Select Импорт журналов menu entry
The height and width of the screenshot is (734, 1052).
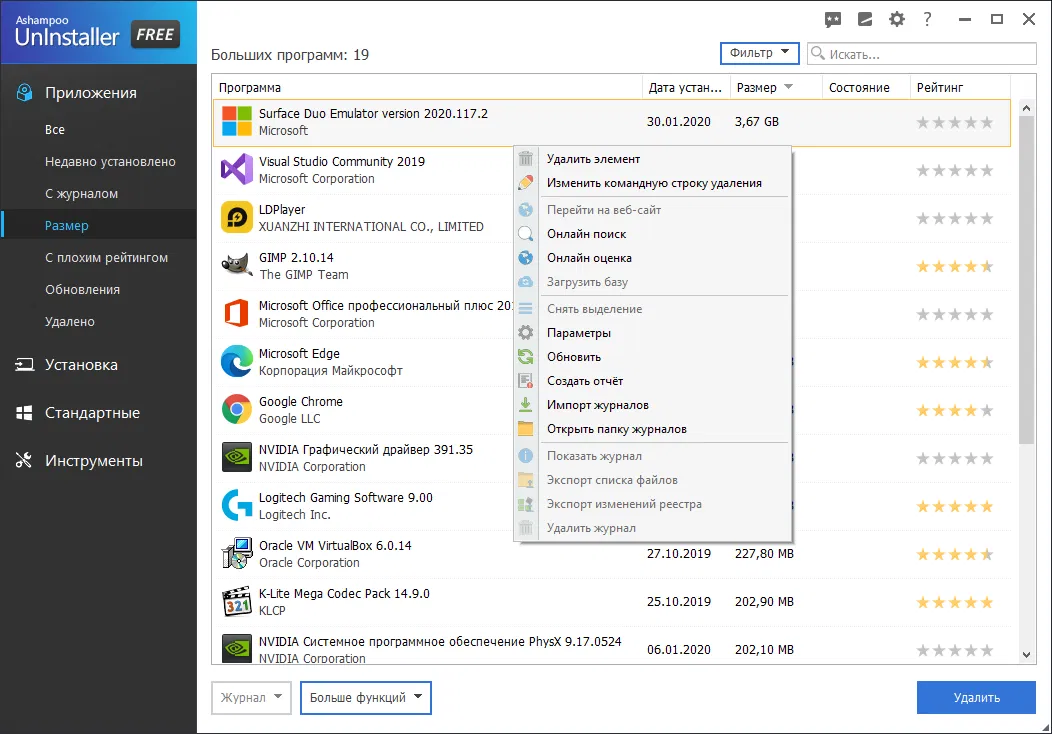tap(598, 405)
